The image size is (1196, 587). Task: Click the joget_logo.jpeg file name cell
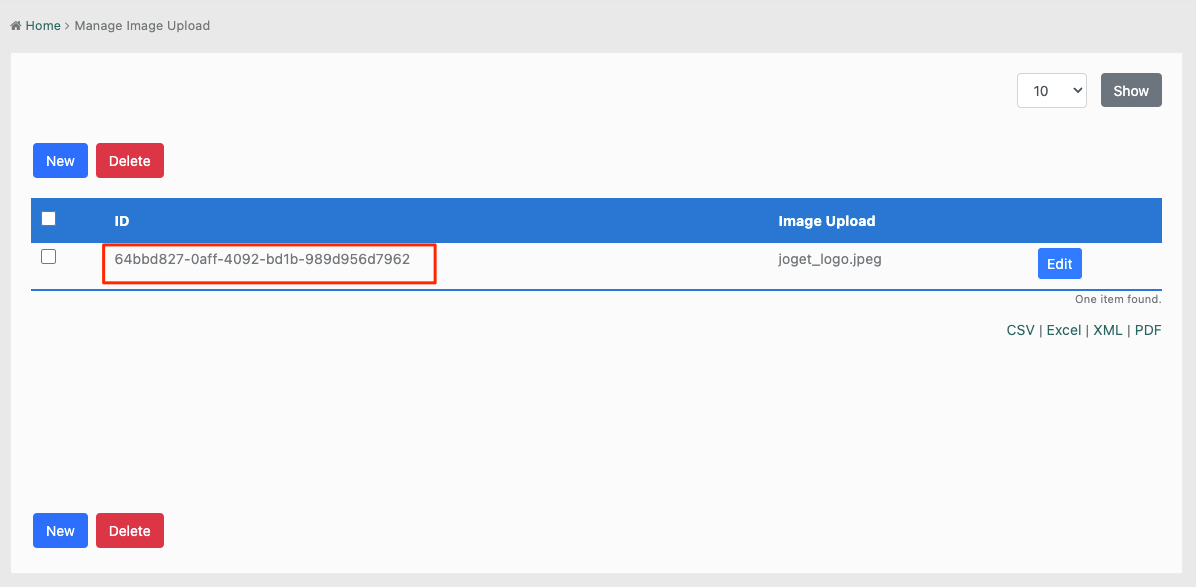click(x=829, y=259)
